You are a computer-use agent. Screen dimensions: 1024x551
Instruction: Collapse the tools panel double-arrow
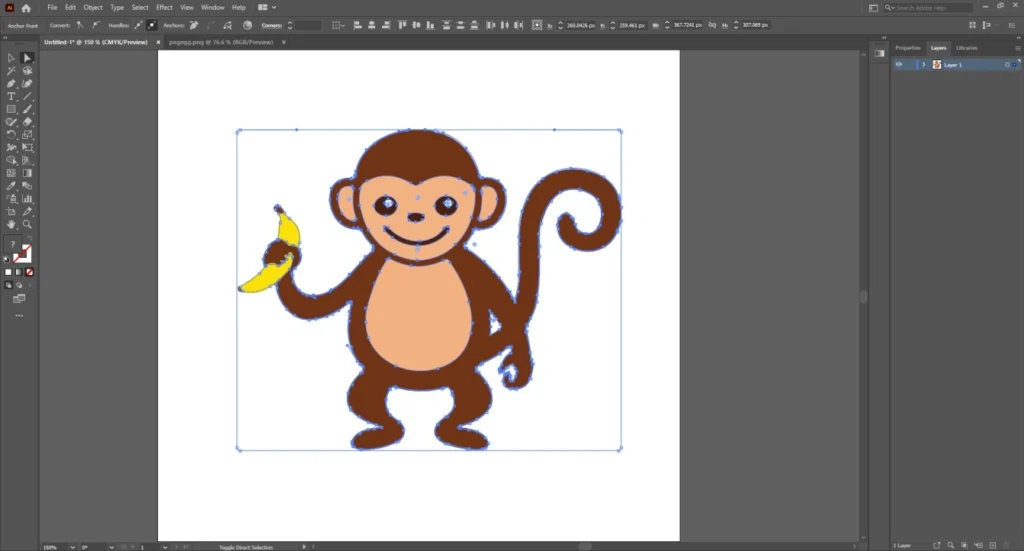point(5,37)
